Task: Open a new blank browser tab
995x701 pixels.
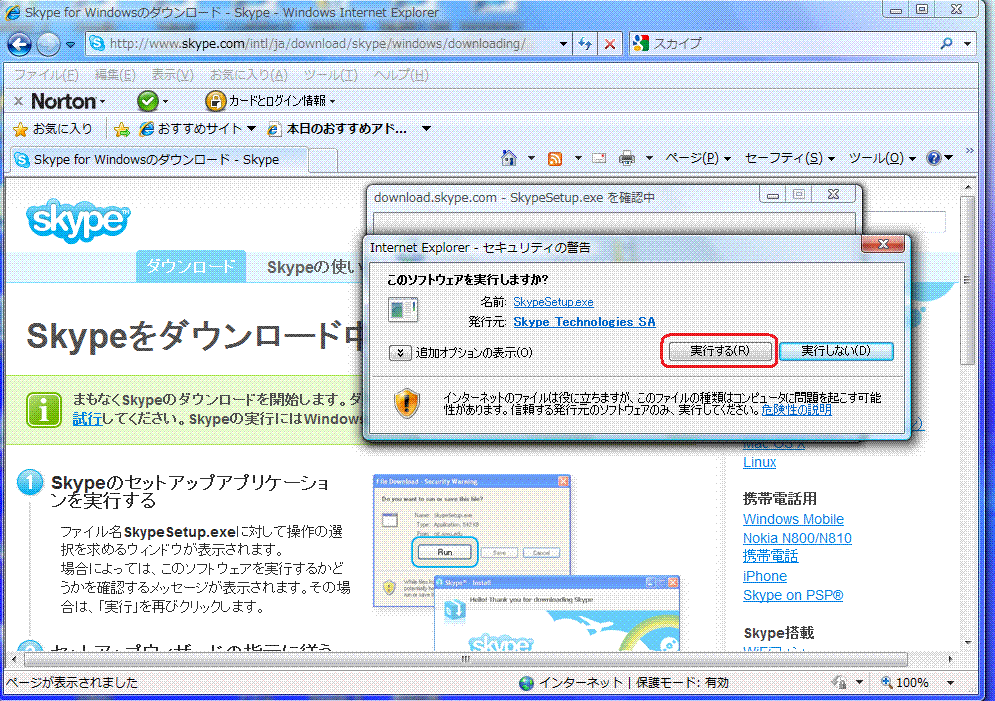Action: coord(323,161)
